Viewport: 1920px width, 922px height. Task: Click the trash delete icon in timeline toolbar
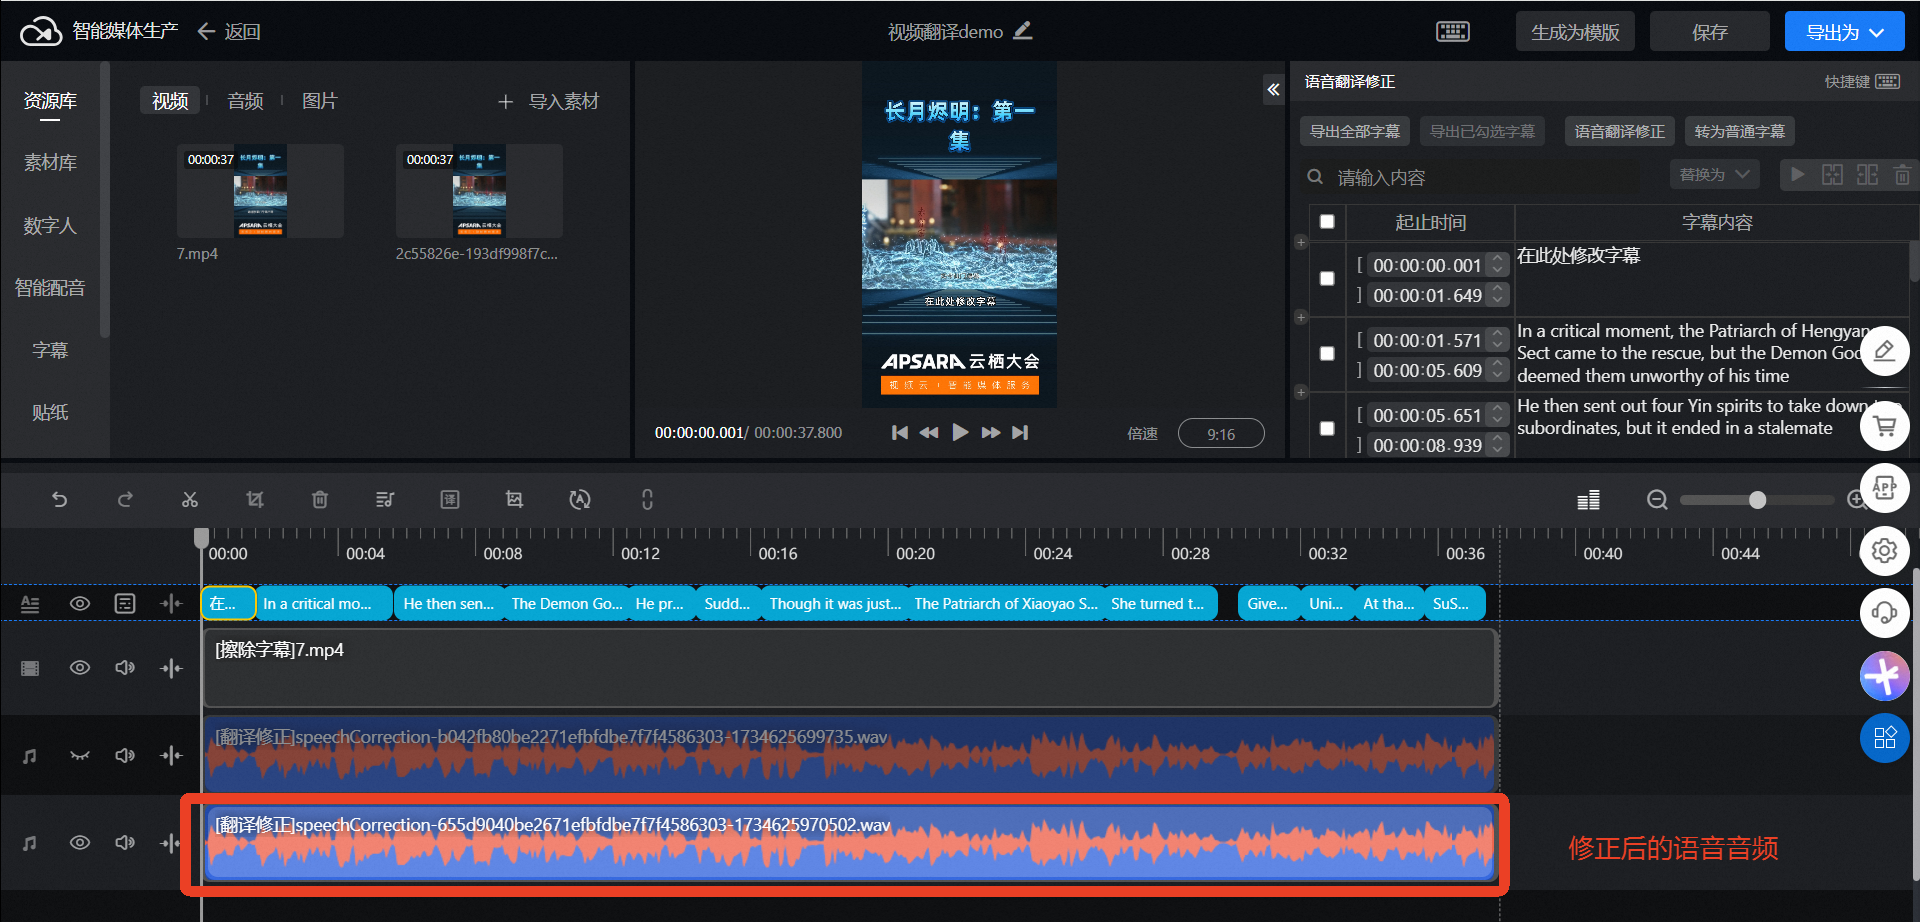pyautogui.click(x=320, y=499)
